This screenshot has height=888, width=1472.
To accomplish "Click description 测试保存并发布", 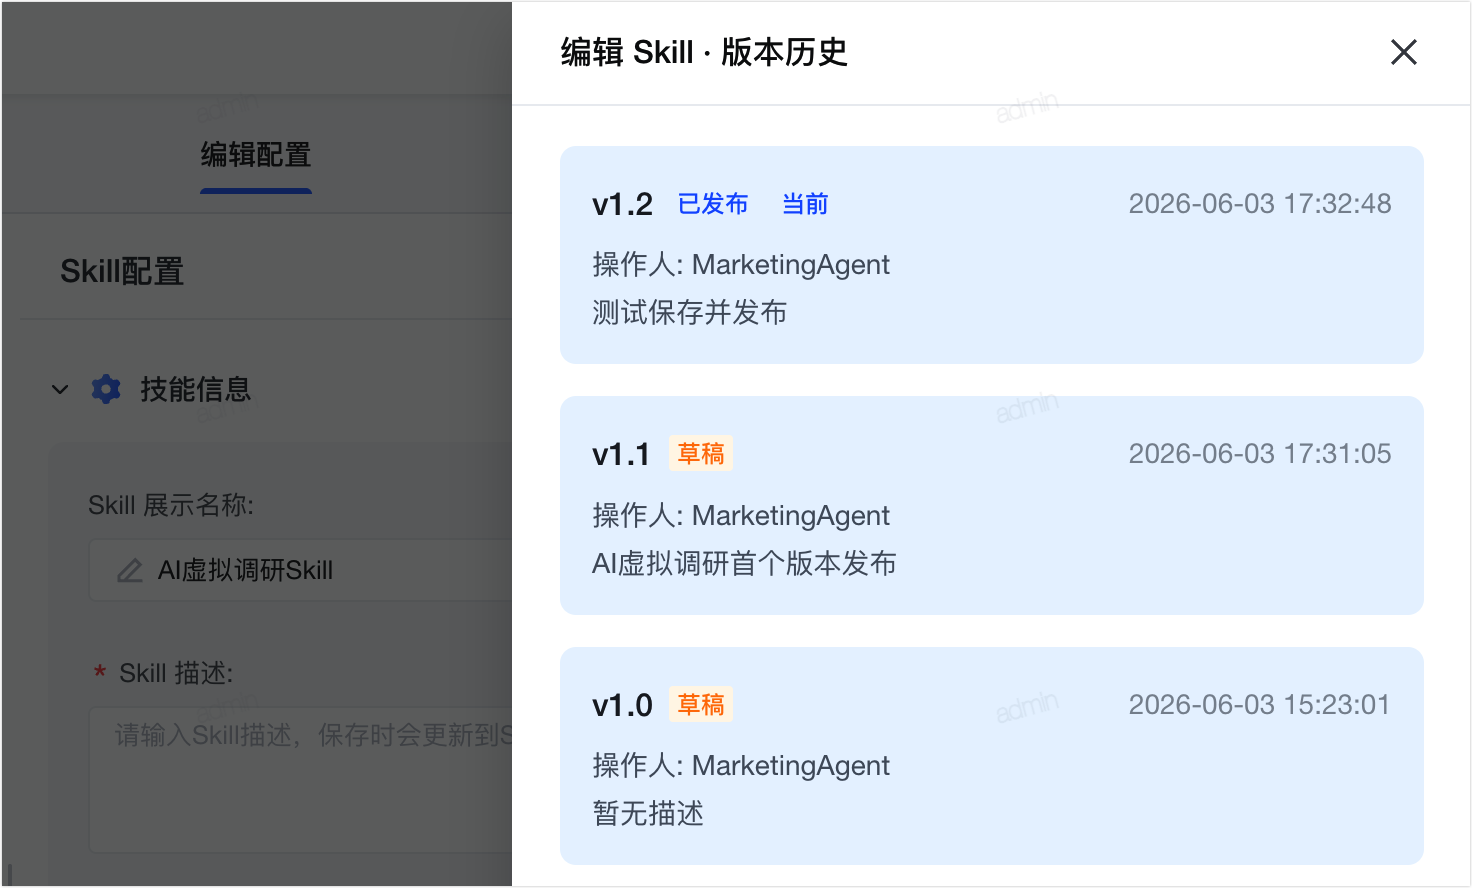I will coord(690,313).
